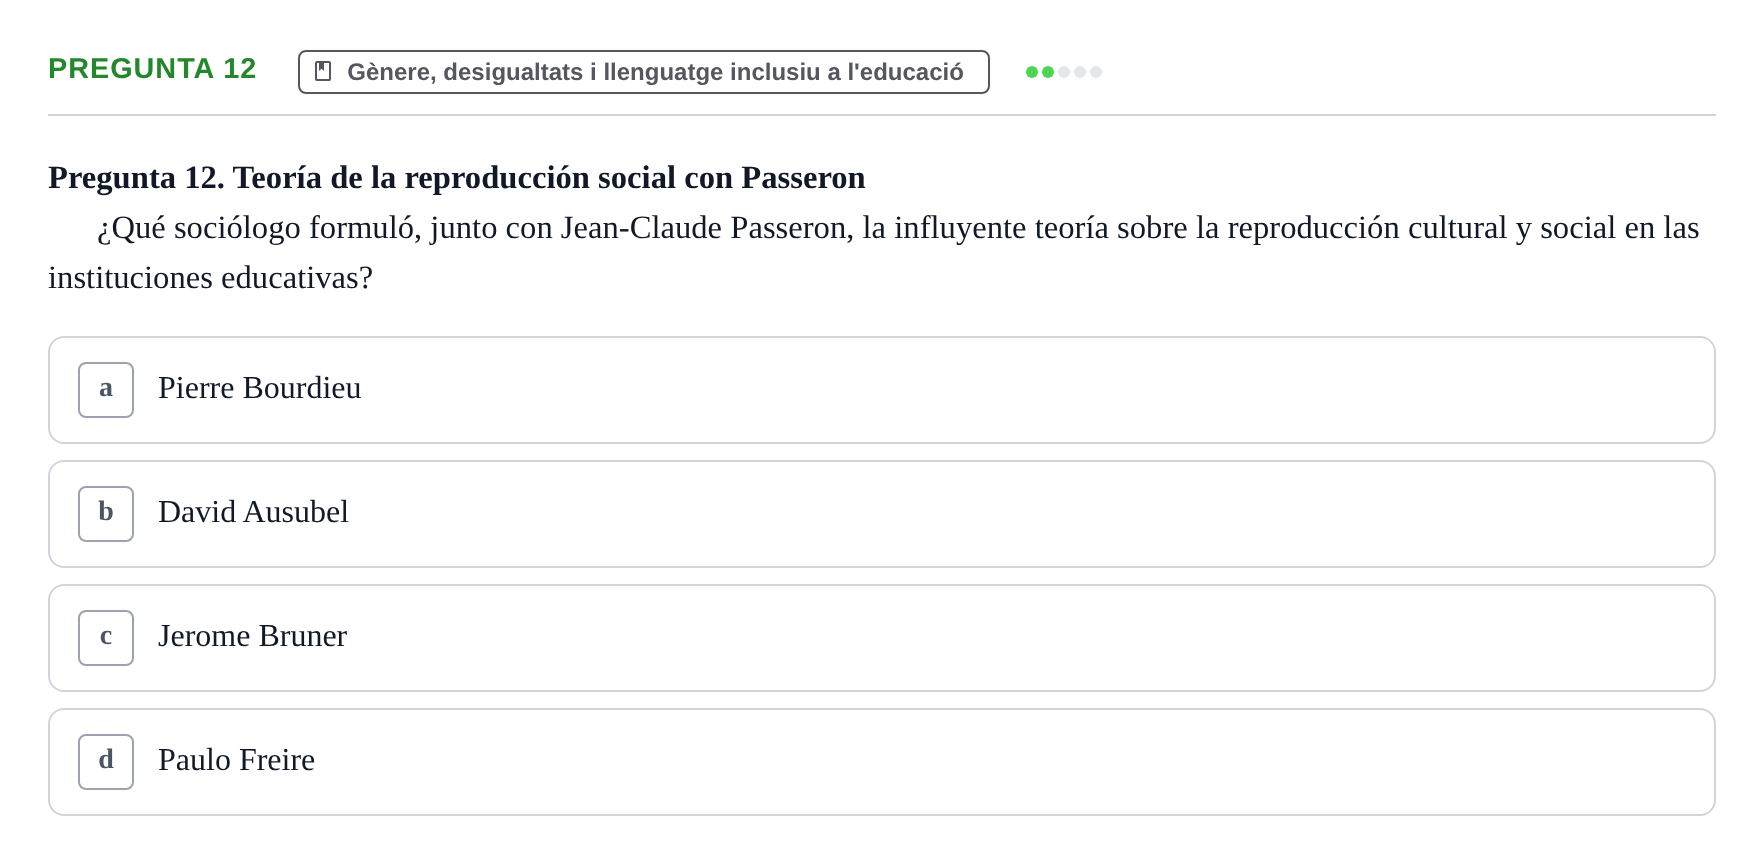Click the Pierre Bourdieu answer text
This screenshot has height=864, width=1764.
pyautogui.click(x=260, y=388)
